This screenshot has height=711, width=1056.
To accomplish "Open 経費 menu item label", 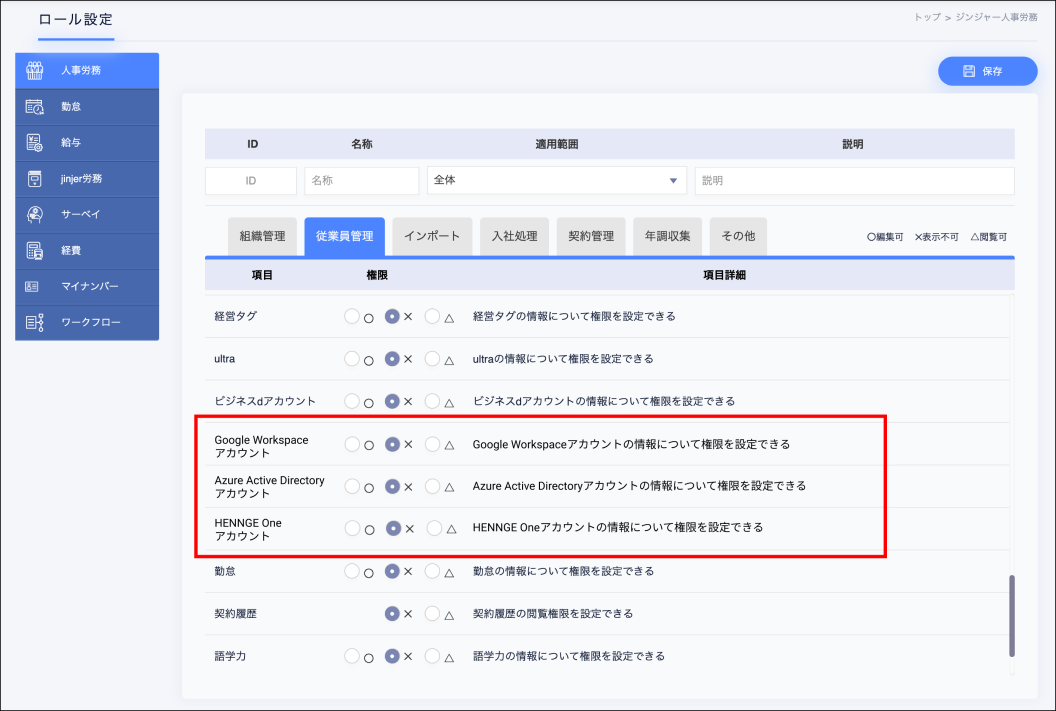I will coord(71,250).
